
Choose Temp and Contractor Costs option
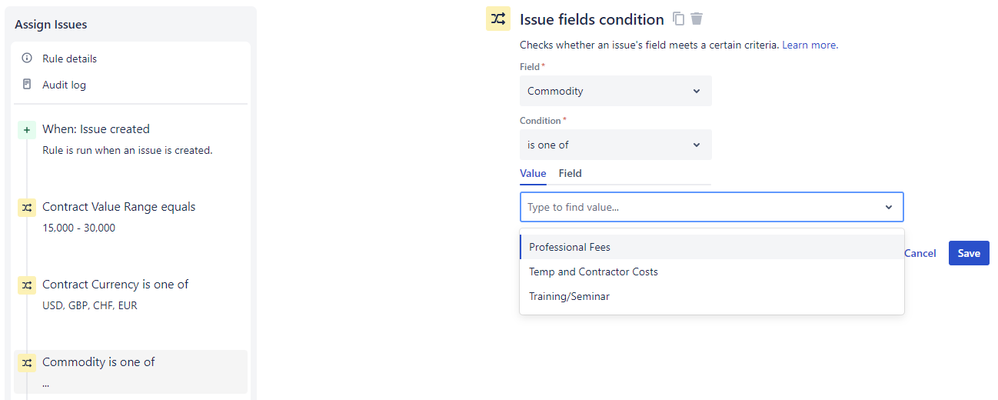pos(593,272)
